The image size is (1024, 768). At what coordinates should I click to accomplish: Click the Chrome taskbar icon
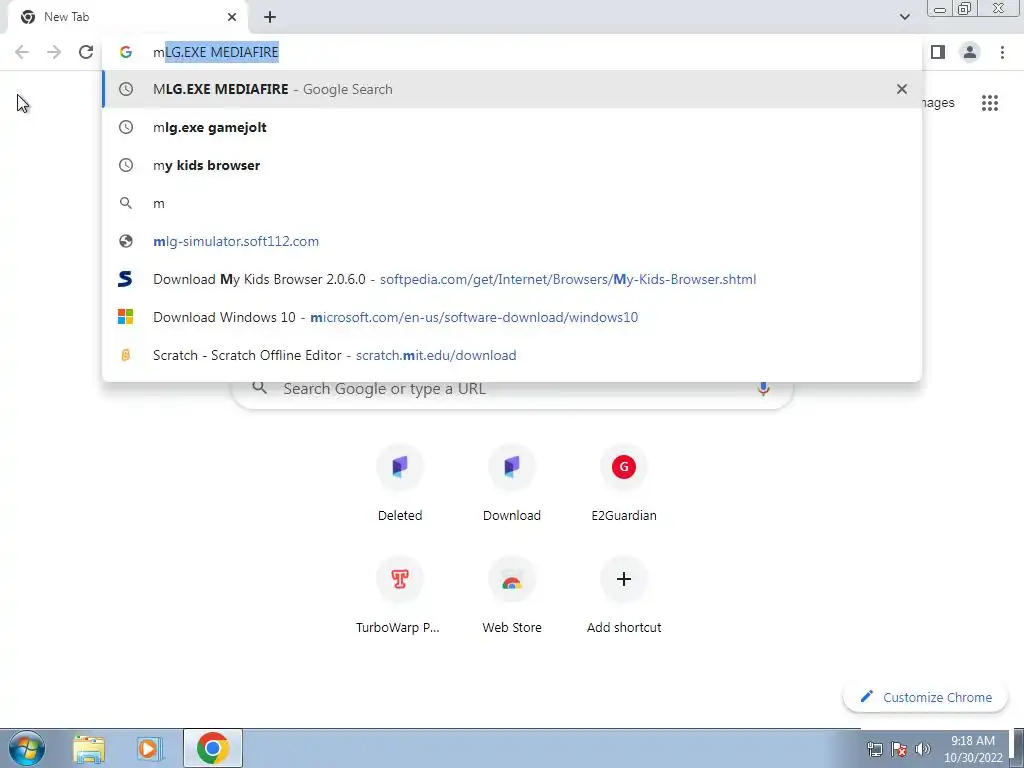point(213,748)
